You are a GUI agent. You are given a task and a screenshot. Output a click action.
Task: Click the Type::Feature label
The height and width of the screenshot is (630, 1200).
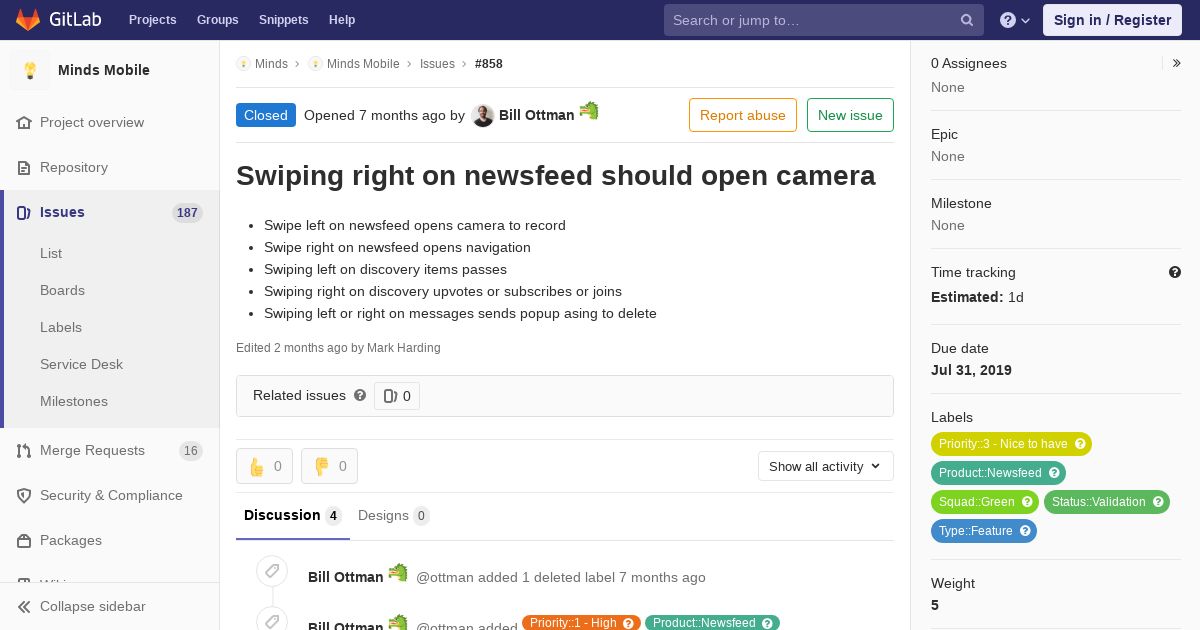click(984, 531)
